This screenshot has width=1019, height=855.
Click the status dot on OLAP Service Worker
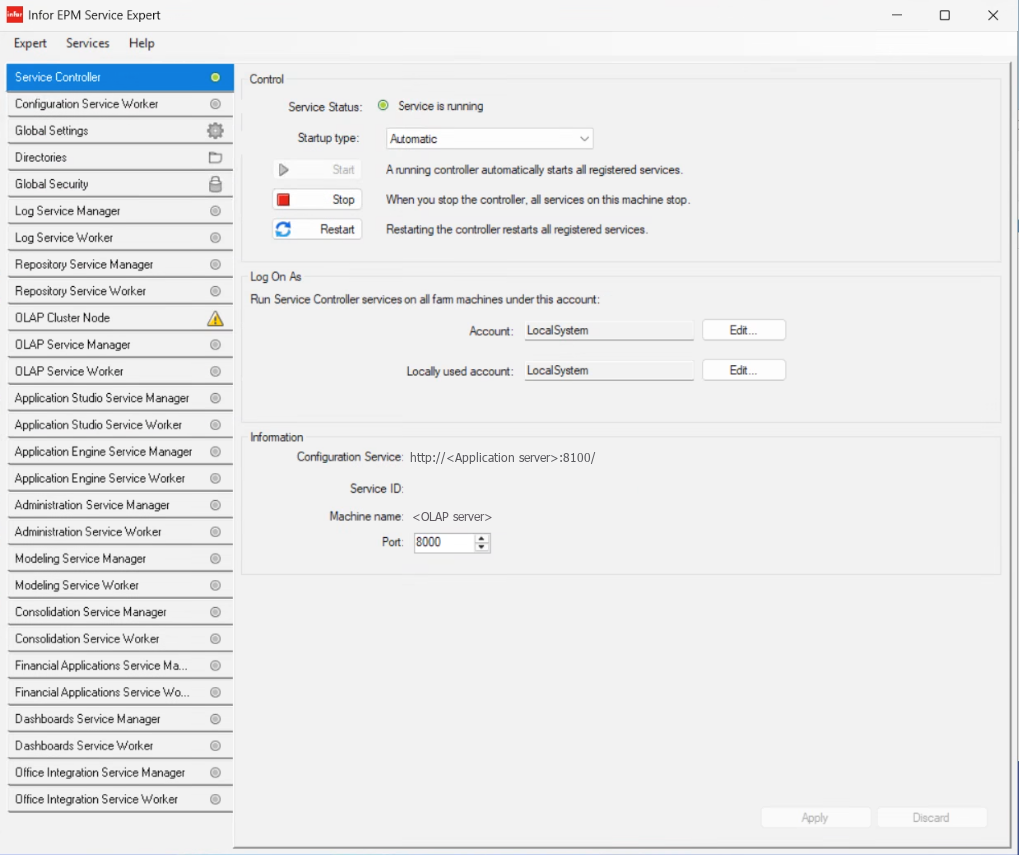click(x=215, y=372)
